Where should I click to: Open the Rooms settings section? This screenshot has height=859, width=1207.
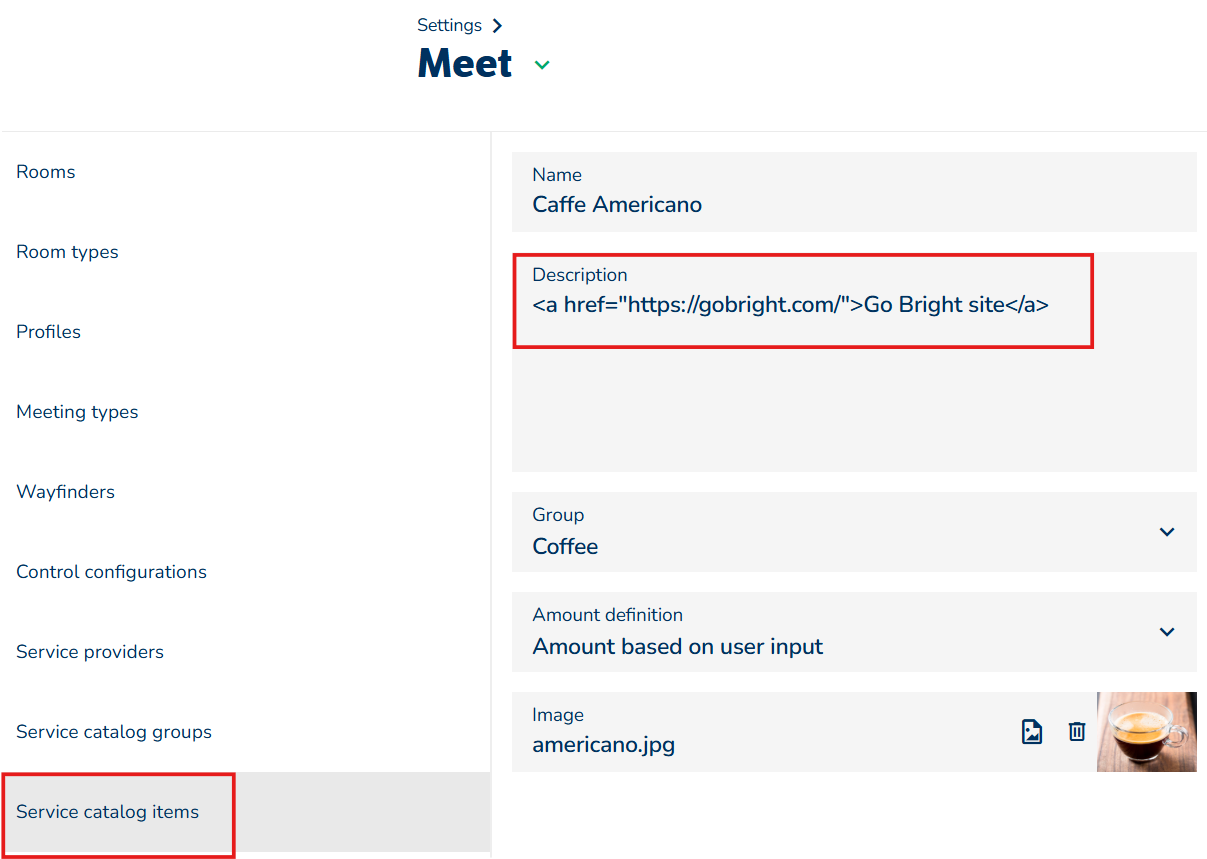tap(46, 172)
